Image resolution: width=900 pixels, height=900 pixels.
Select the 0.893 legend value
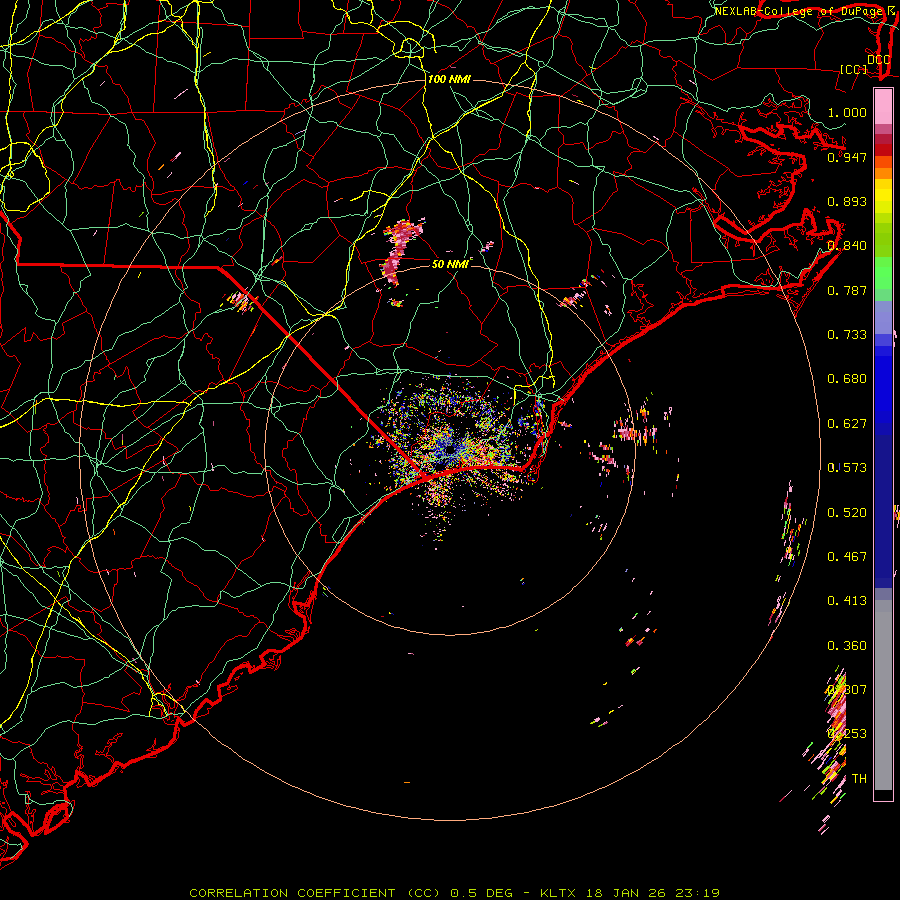point(847,201)
